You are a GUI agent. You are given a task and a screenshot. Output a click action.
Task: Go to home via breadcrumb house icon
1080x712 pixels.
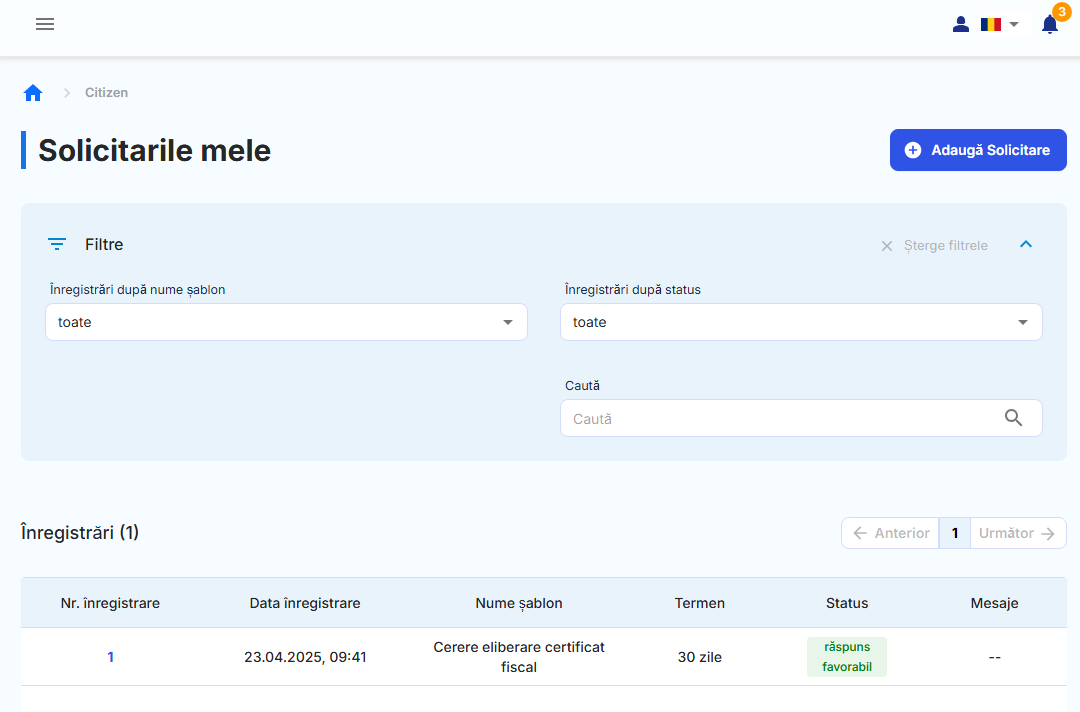pyautogui.click(x=33, y=93)
